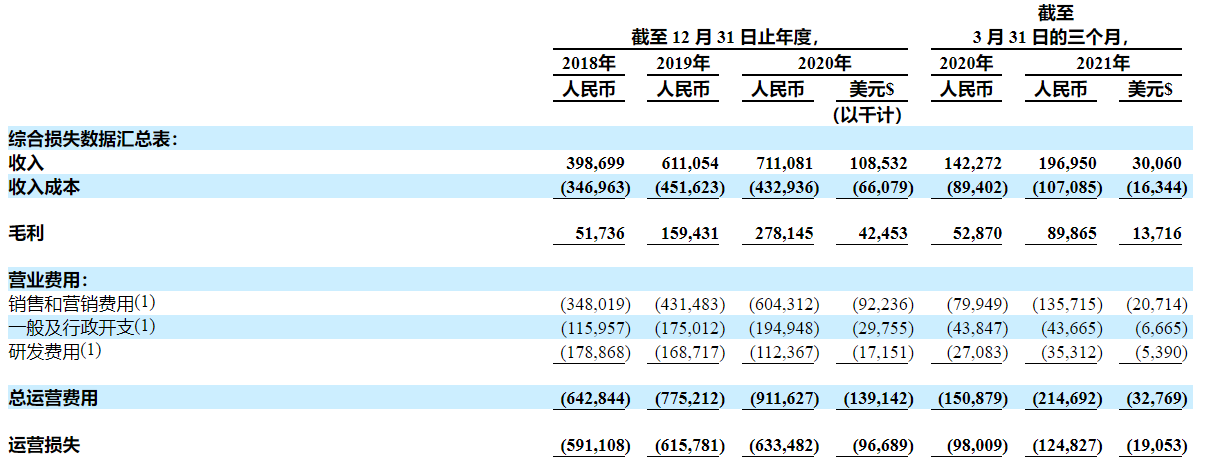Viewport: 1209px width, 464px height.
Task: Click the 收入成本 row label
Action: [x=44, y=187]
